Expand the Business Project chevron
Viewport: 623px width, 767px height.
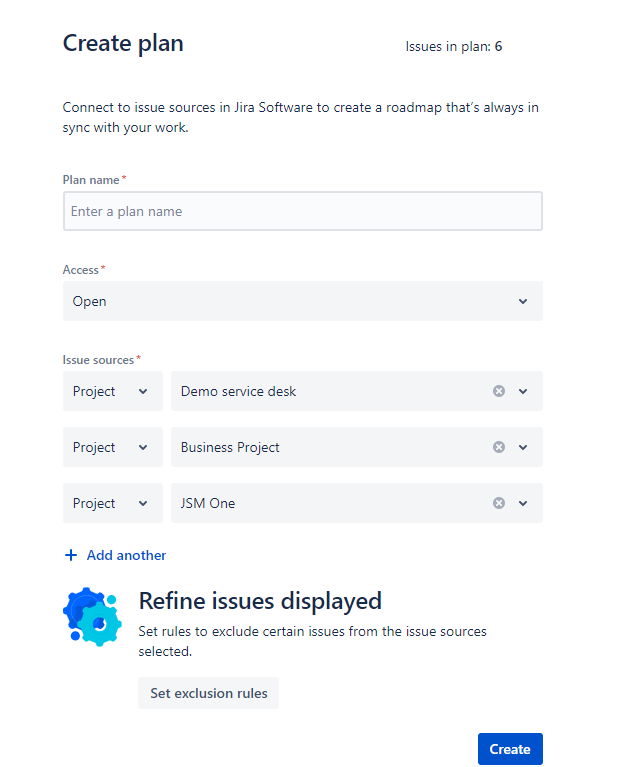[x=523, y=447]
